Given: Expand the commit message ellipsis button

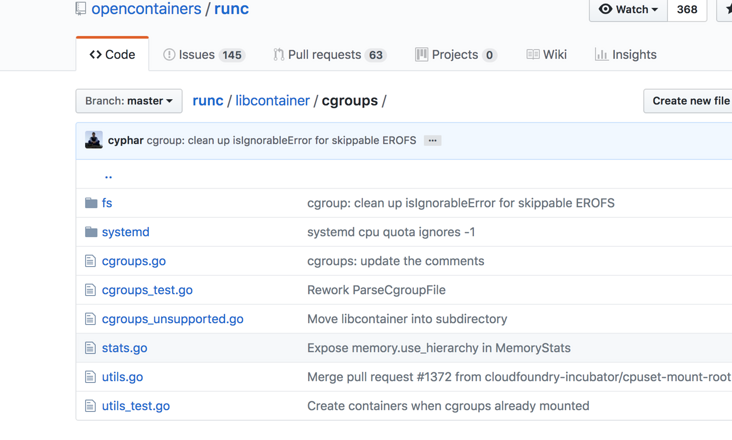Looking at the screenshot, I should (x=433, y=140).
